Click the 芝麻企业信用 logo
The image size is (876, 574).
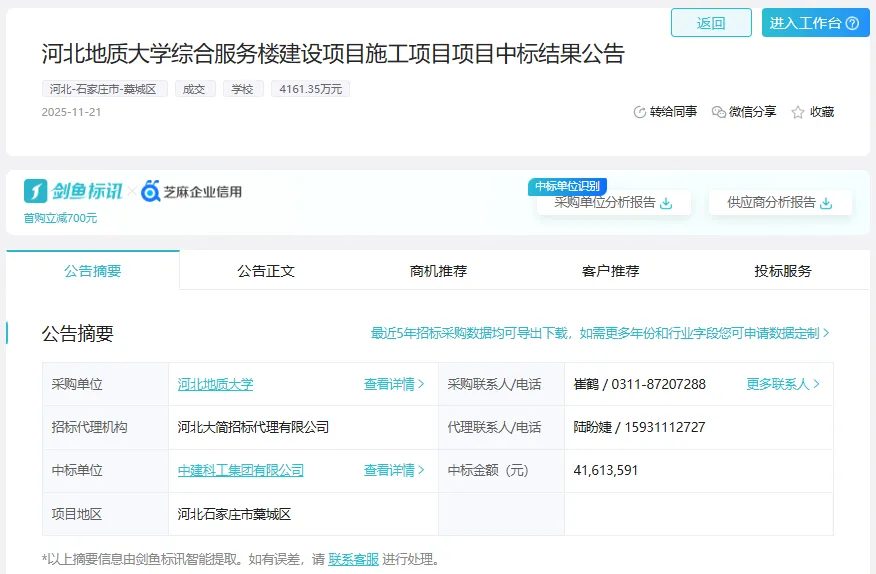click(x=191, y=191)
